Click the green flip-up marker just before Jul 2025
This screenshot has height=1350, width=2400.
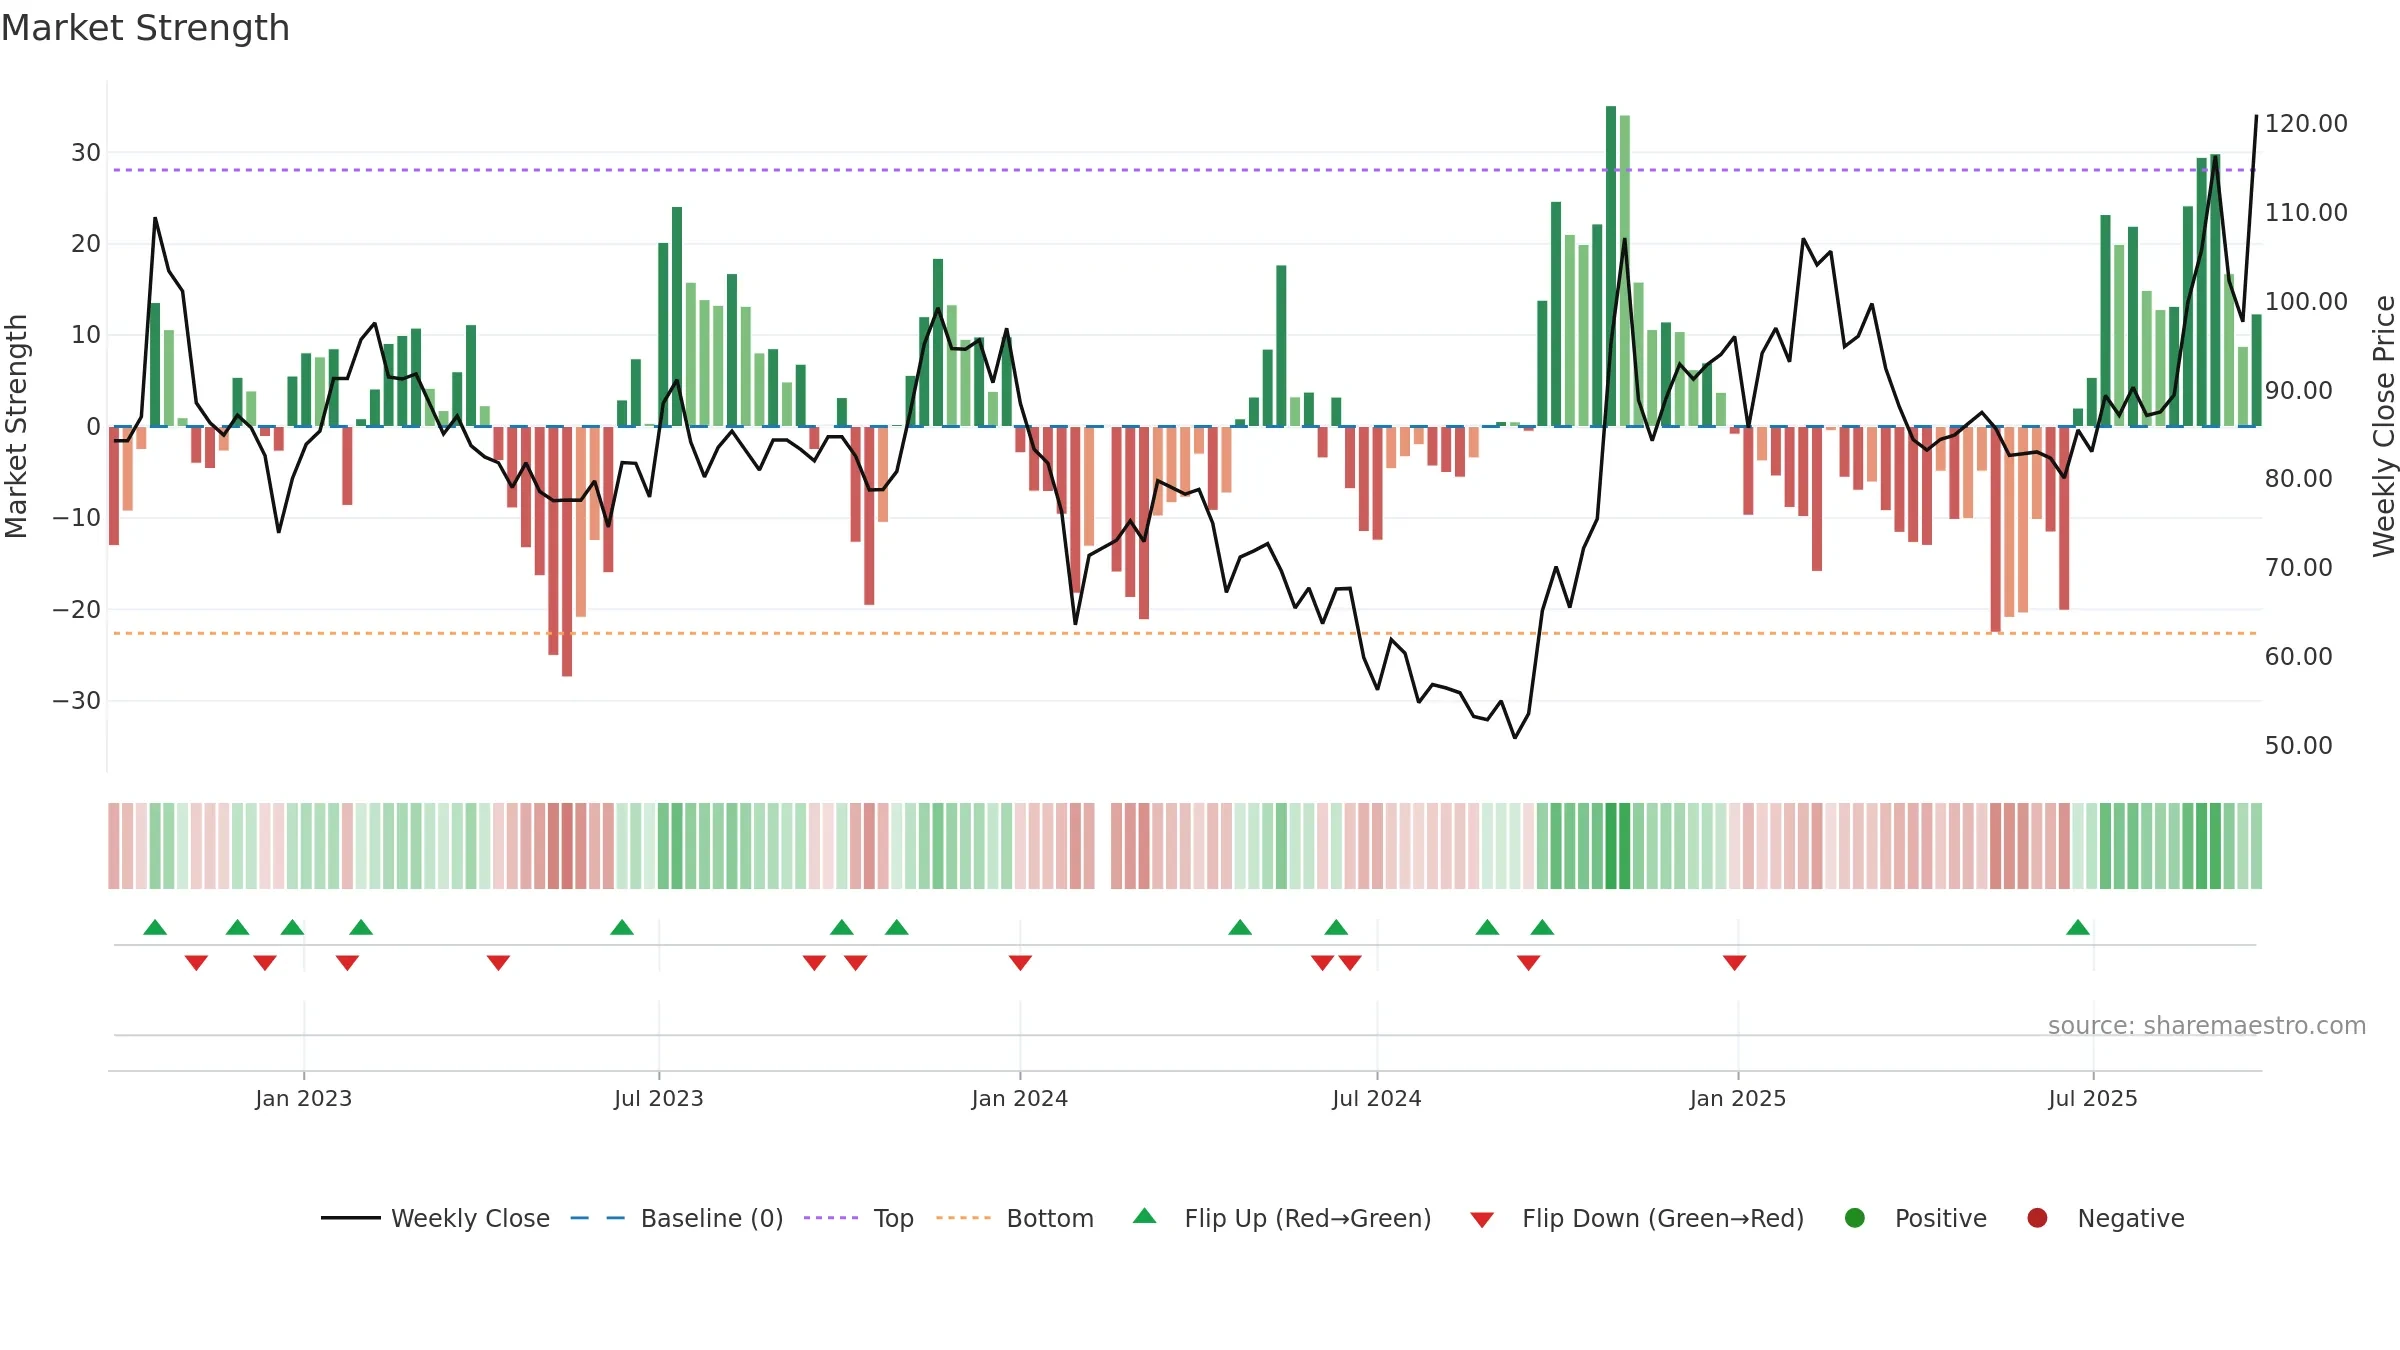(2078, 927)
